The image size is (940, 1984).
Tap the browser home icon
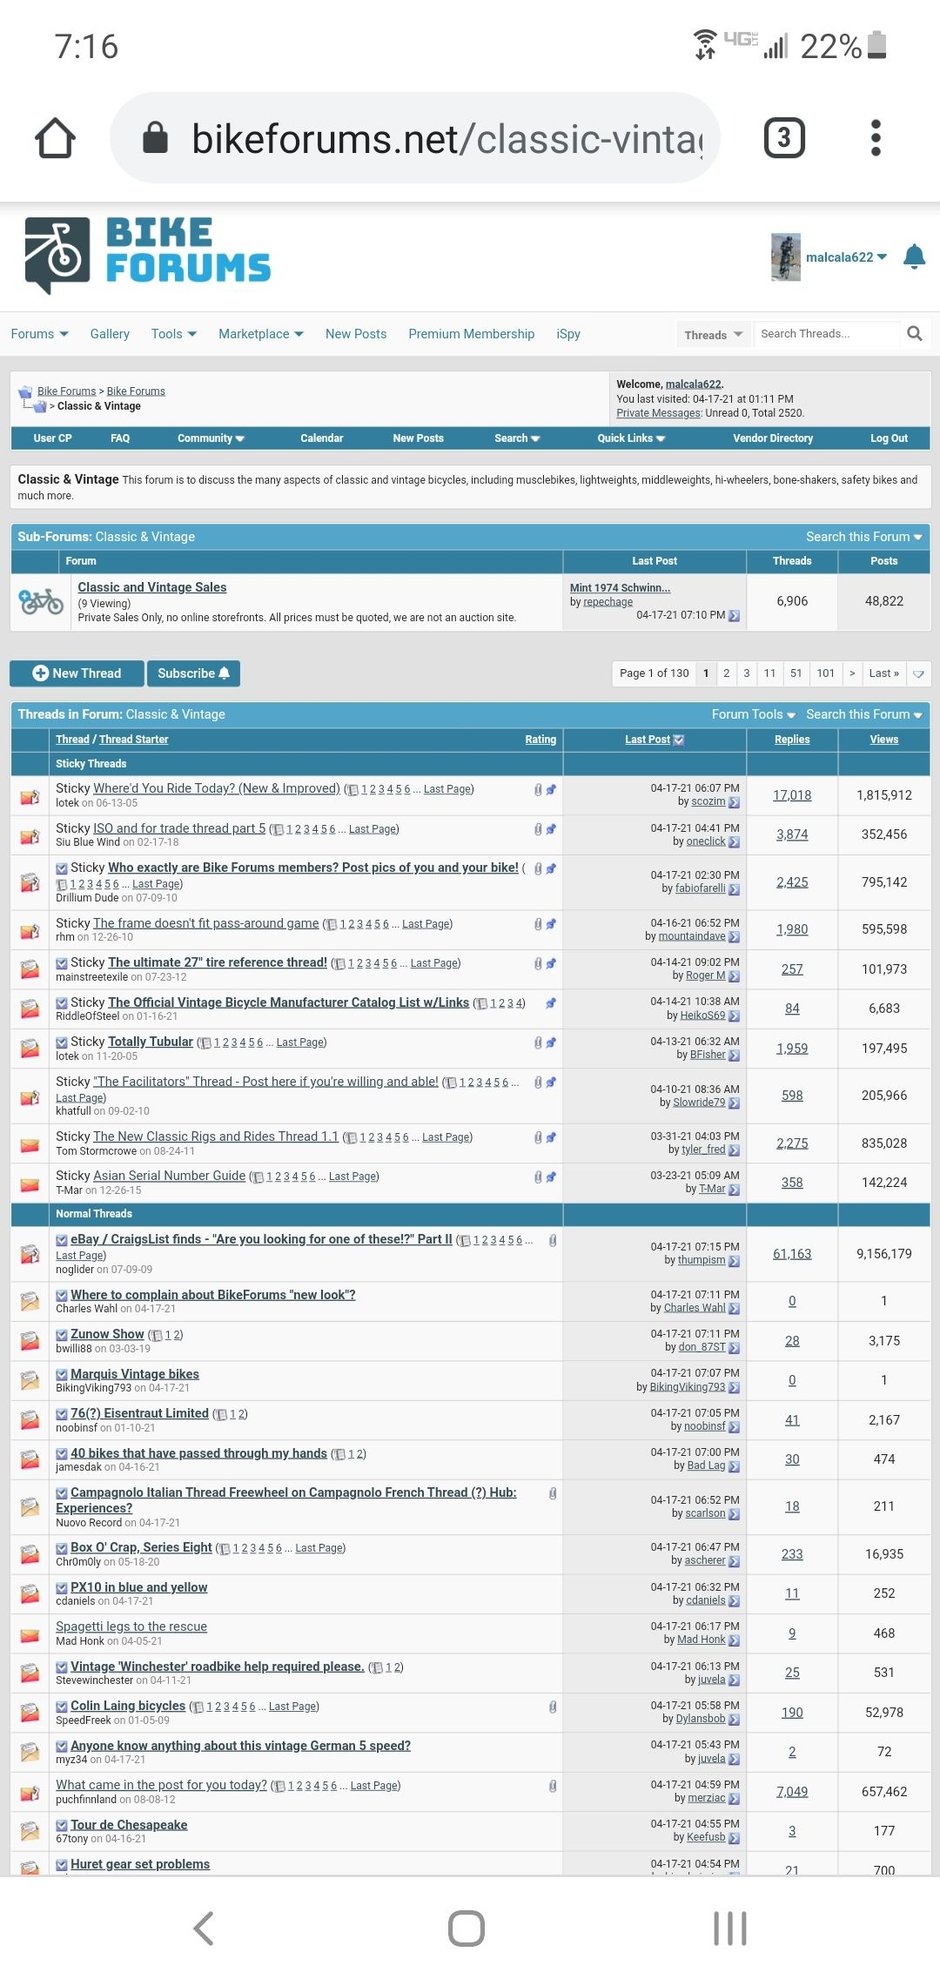tap(55, 138)
